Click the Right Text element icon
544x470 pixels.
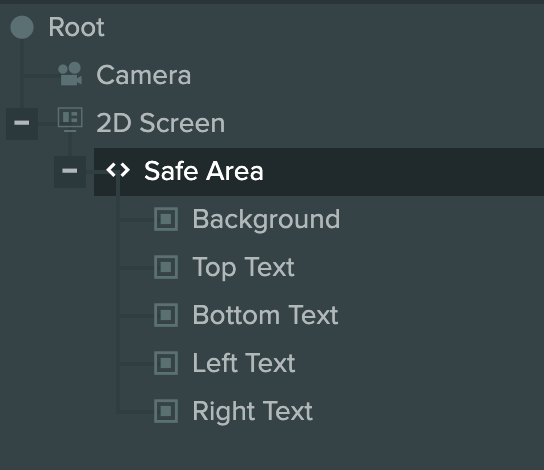[166, 411]
